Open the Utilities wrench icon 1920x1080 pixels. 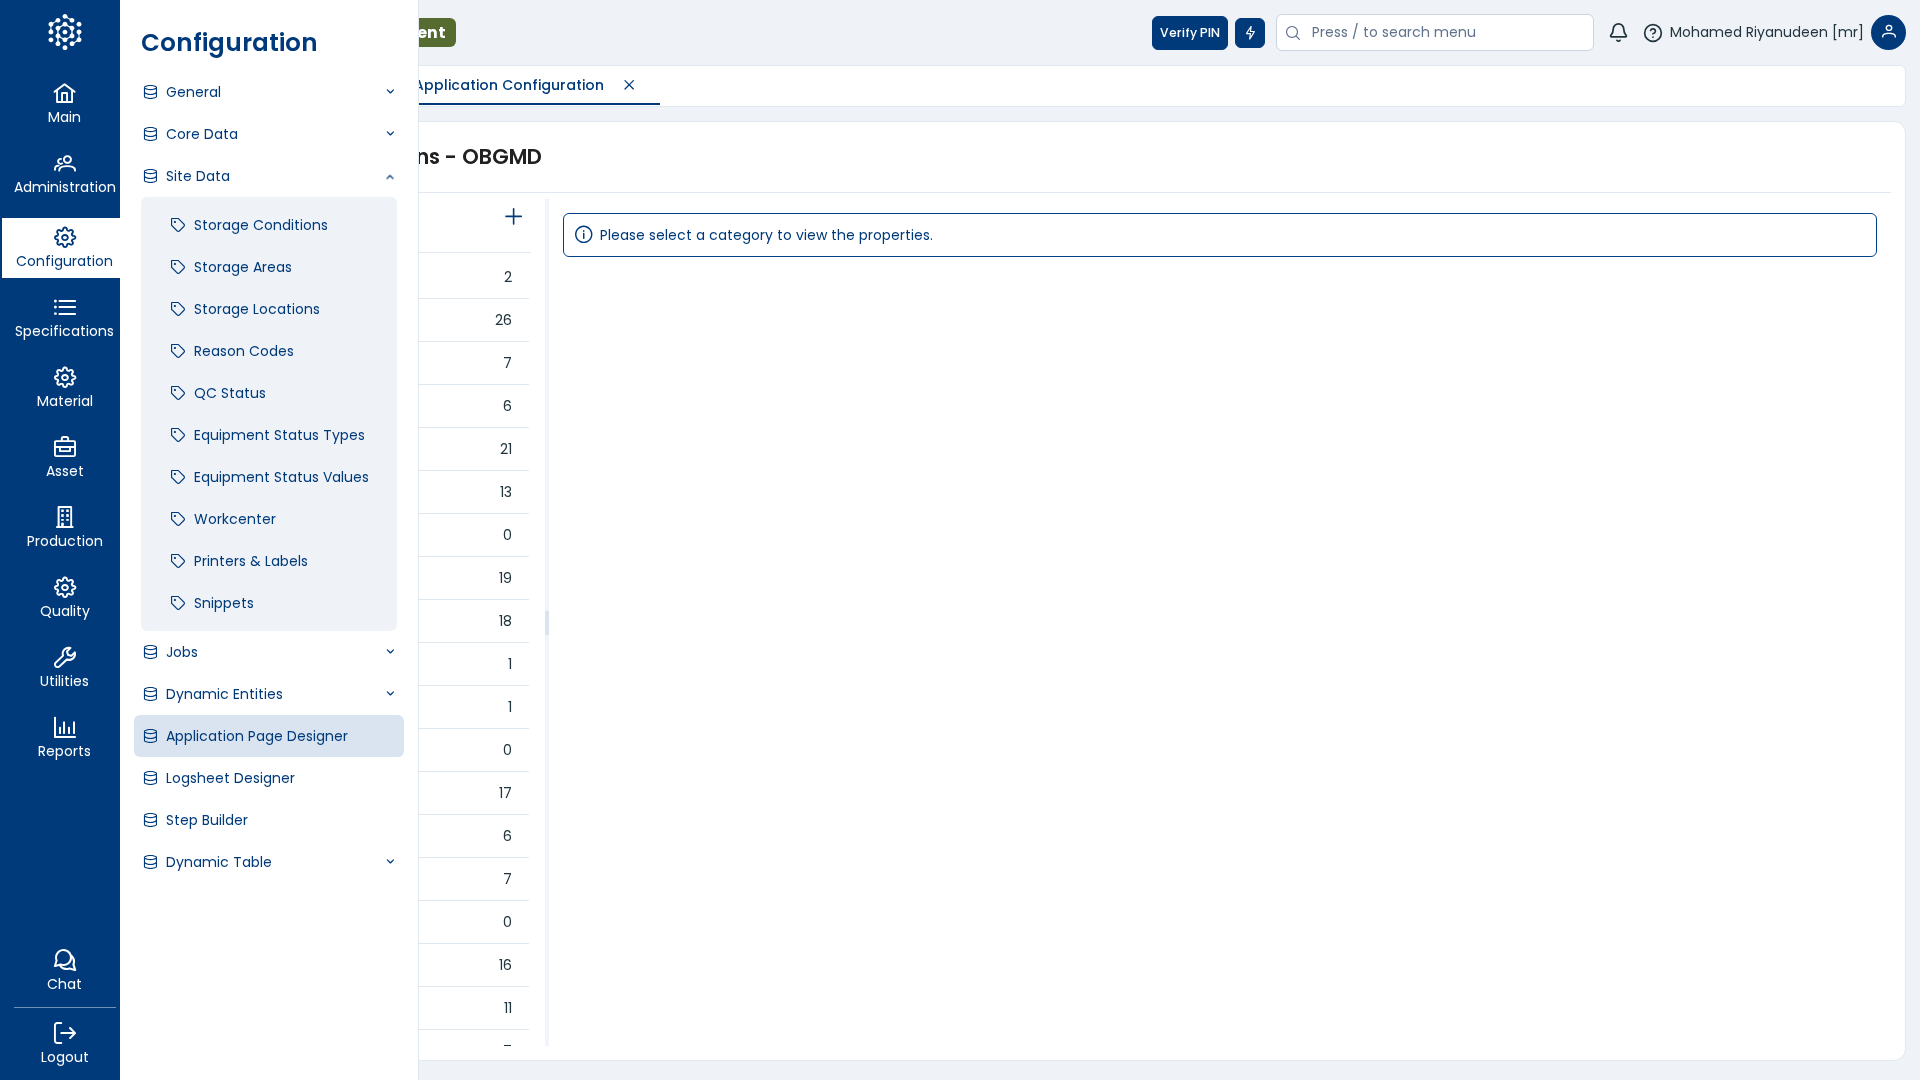click(x=64, y=658)
